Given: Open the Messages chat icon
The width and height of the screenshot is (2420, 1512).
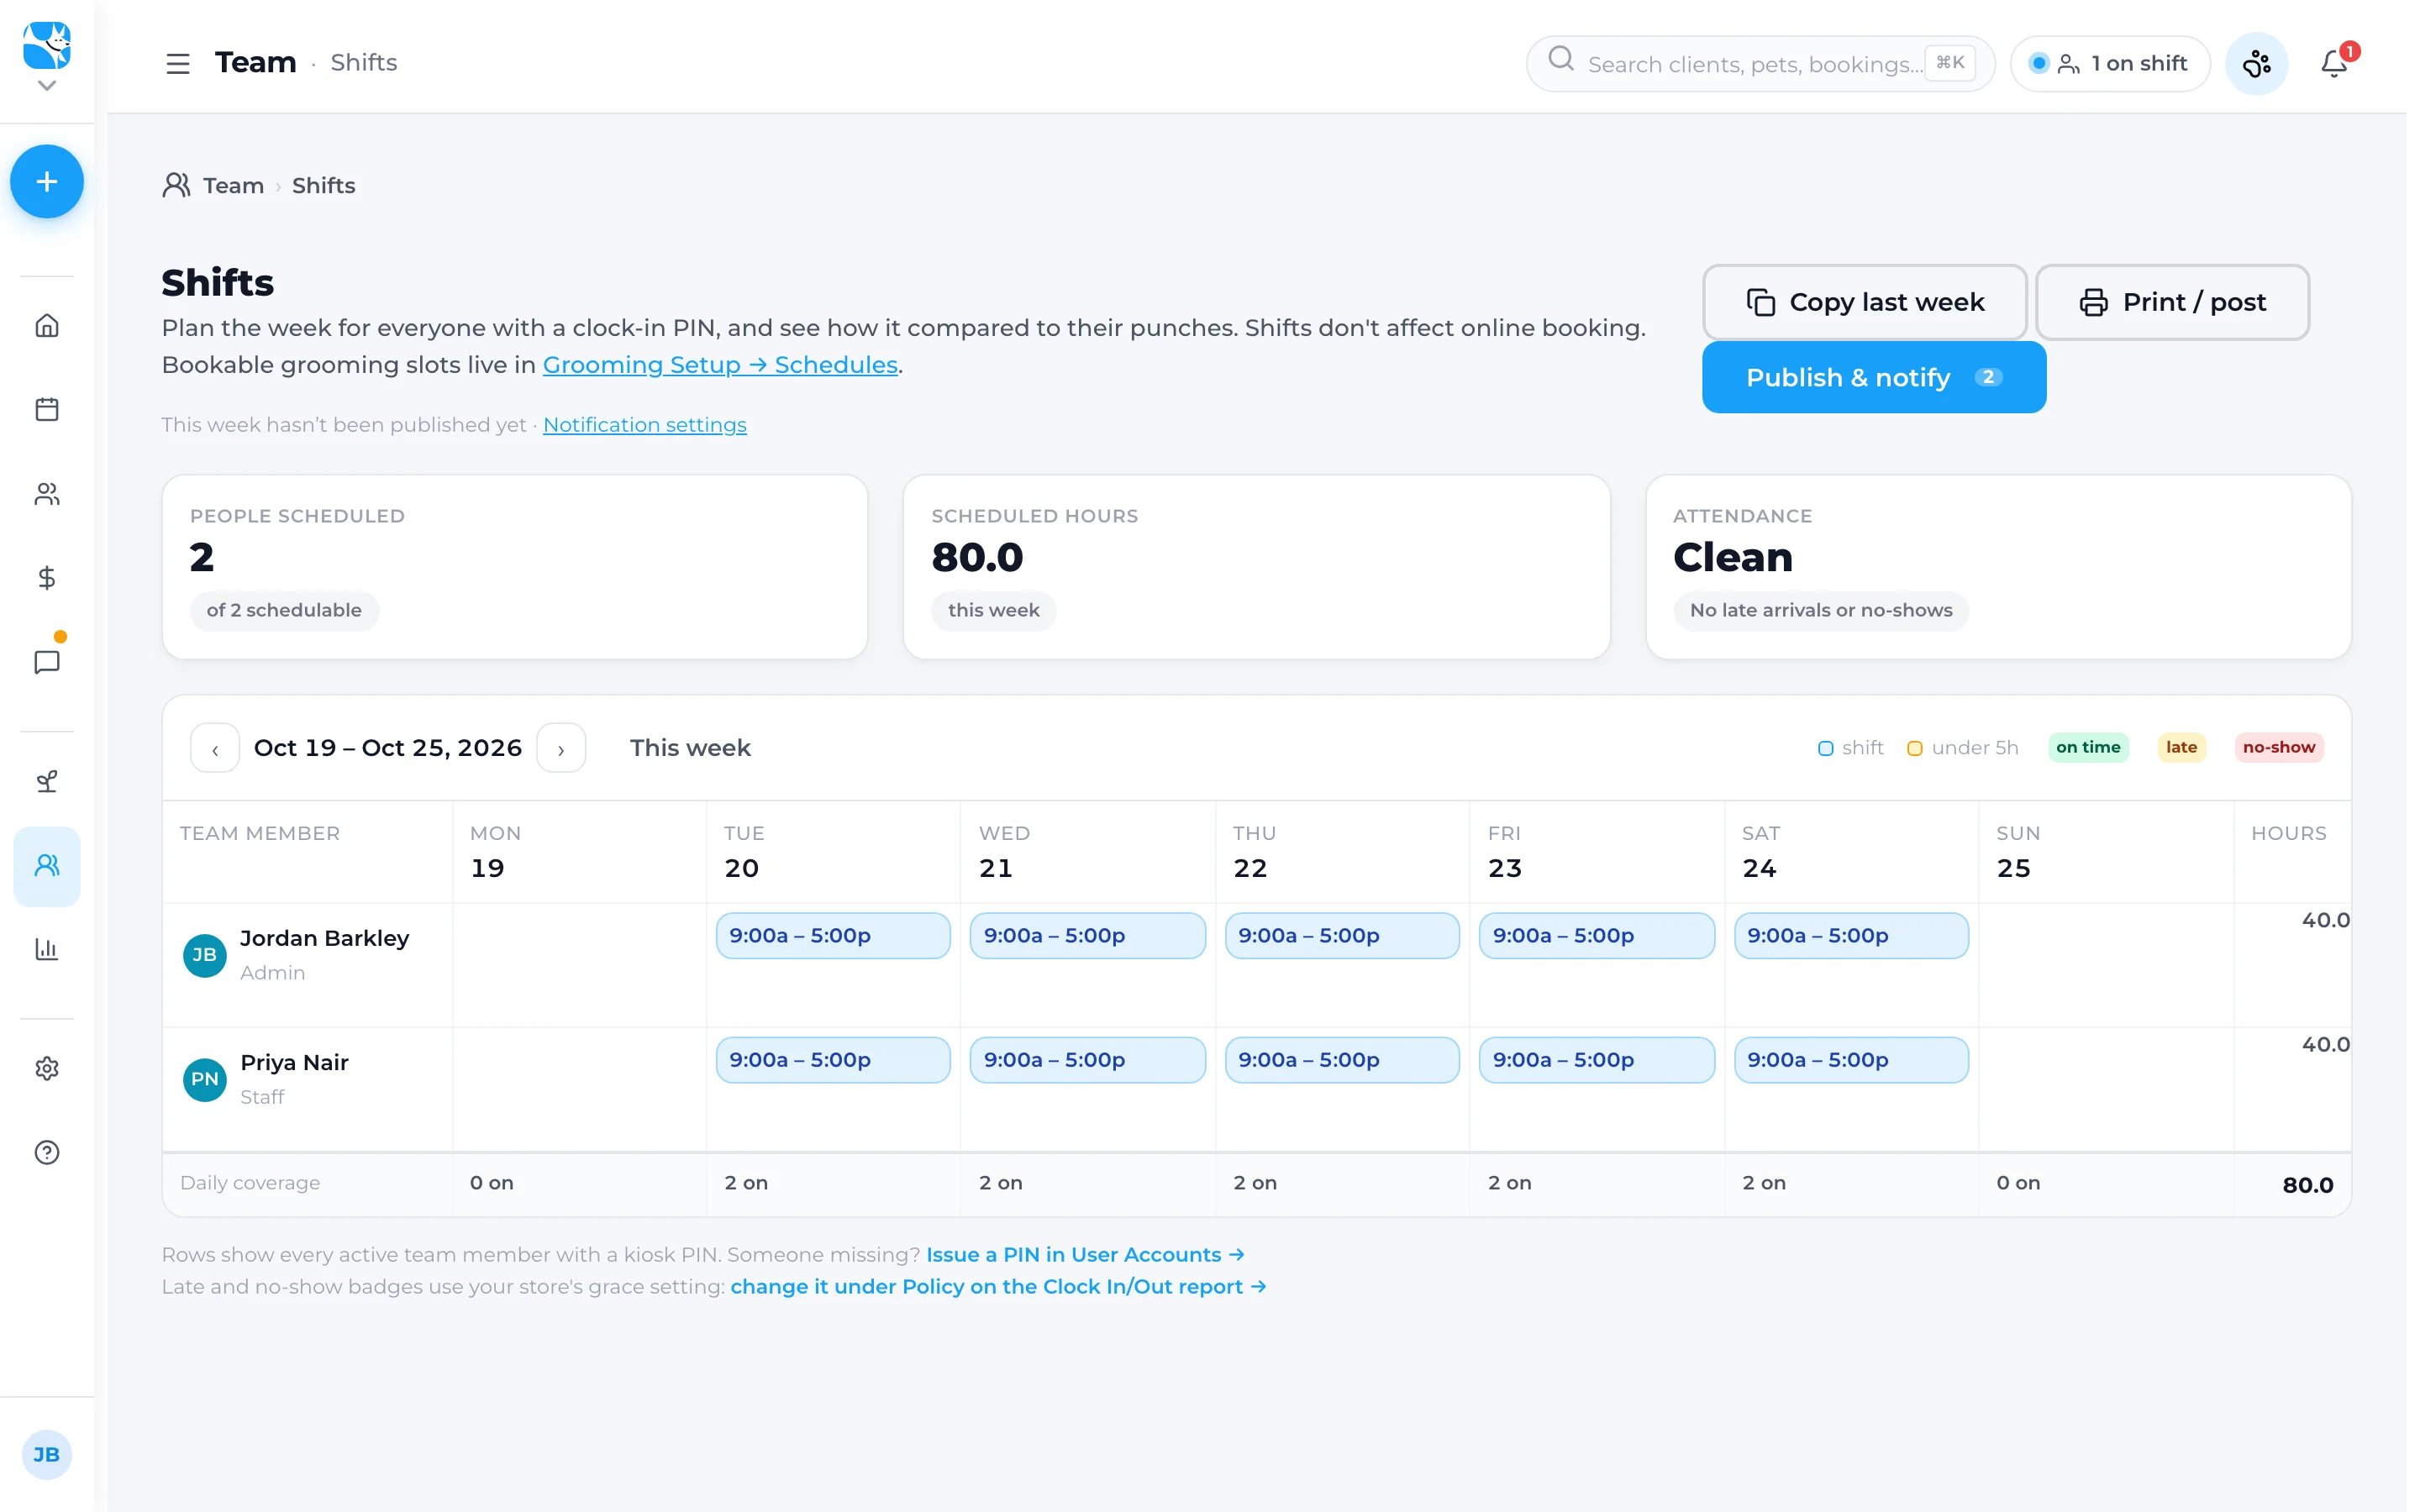Looking at the screenshot, I should coord(46,662).
